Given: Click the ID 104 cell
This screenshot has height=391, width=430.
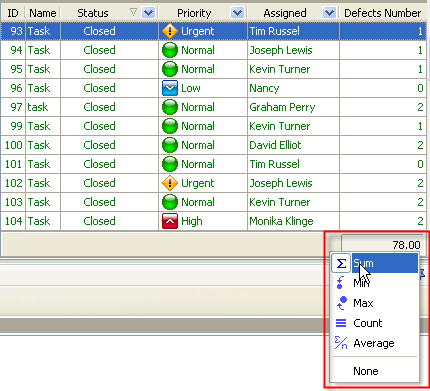Looking at the screenshot, I should pyautogui.click(x=13, y=221).
